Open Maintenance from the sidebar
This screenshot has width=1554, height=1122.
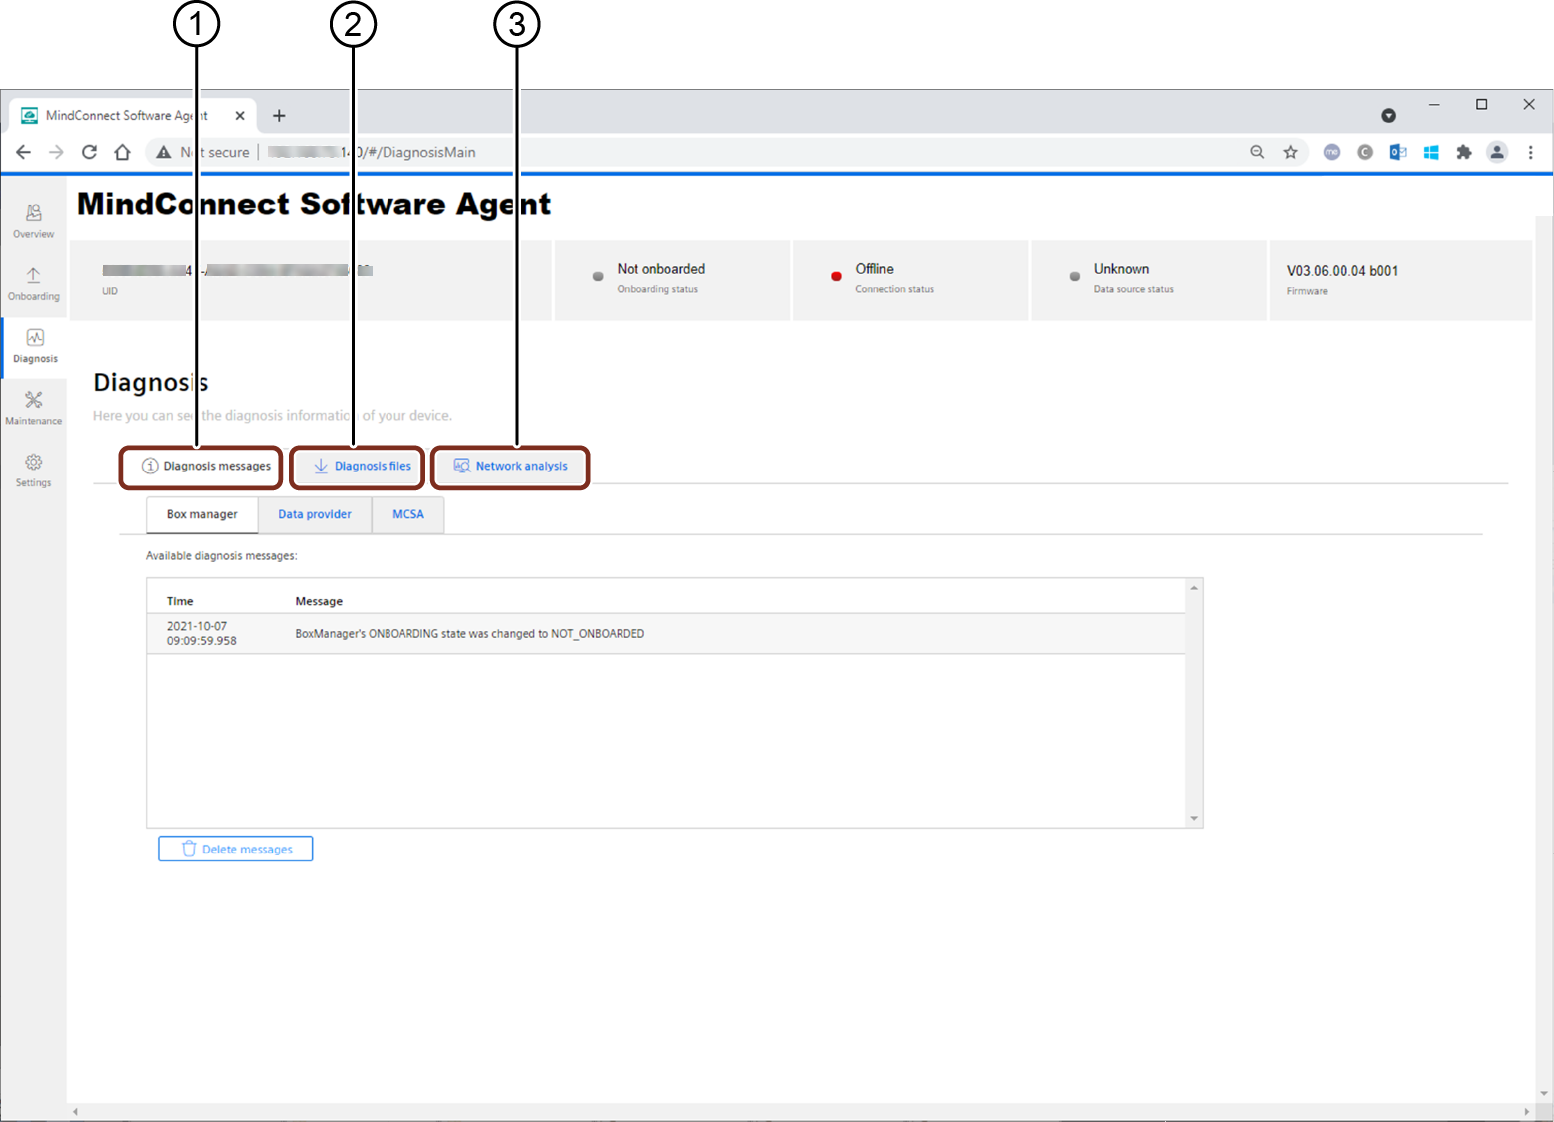pyautogui.click(x=34, y=408)
